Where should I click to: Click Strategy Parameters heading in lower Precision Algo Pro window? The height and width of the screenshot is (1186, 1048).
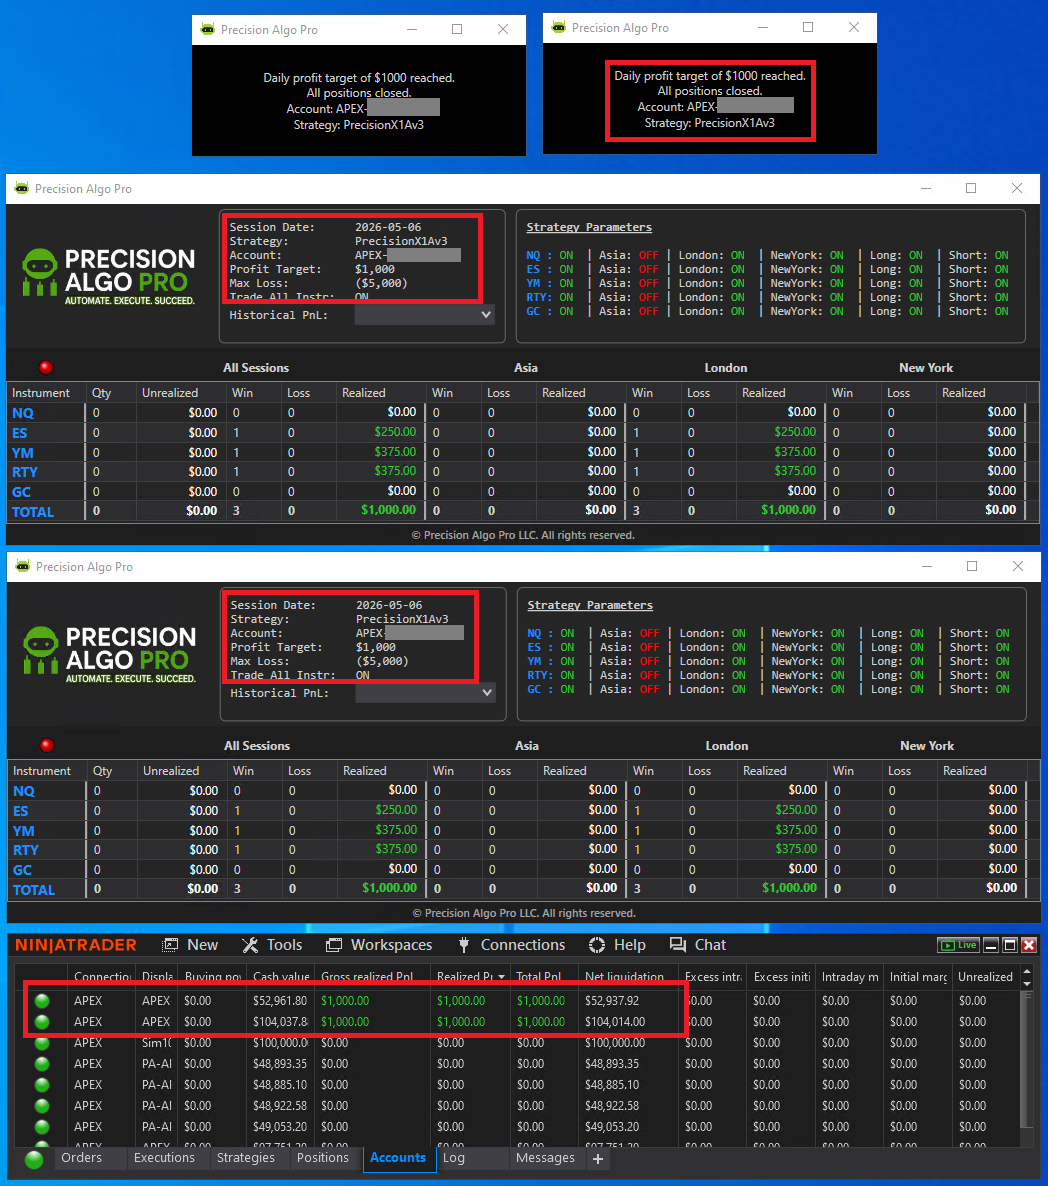pyautogui.click(x=590, y=605)
